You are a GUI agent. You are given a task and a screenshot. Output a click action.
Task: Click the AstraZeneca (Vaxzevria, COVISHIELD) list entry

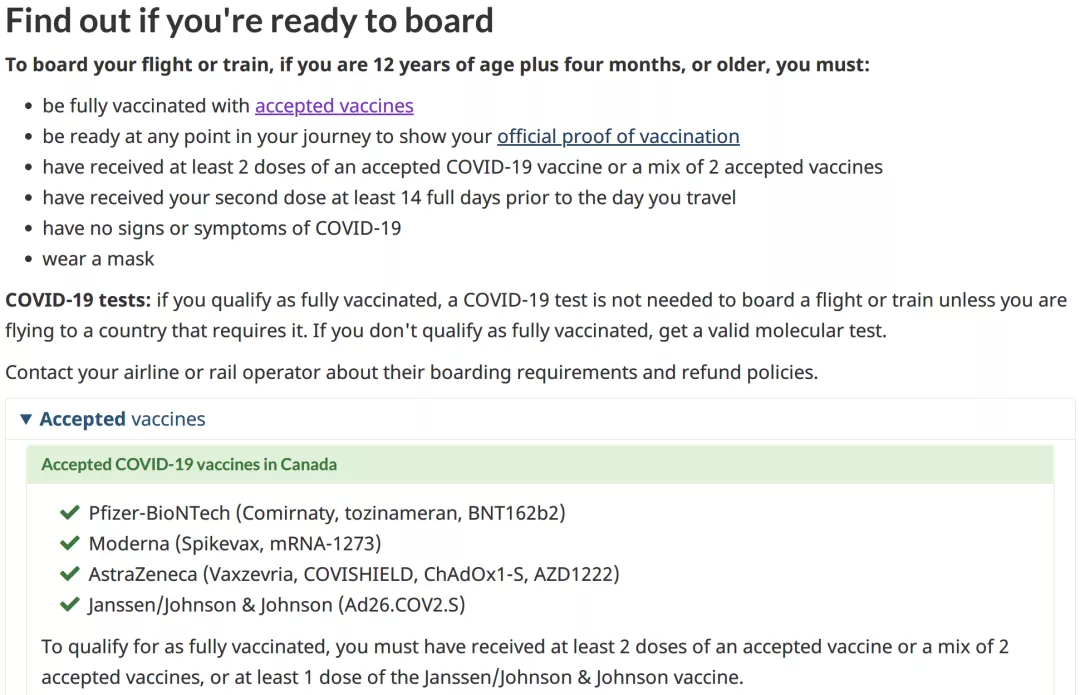point(354,574)
